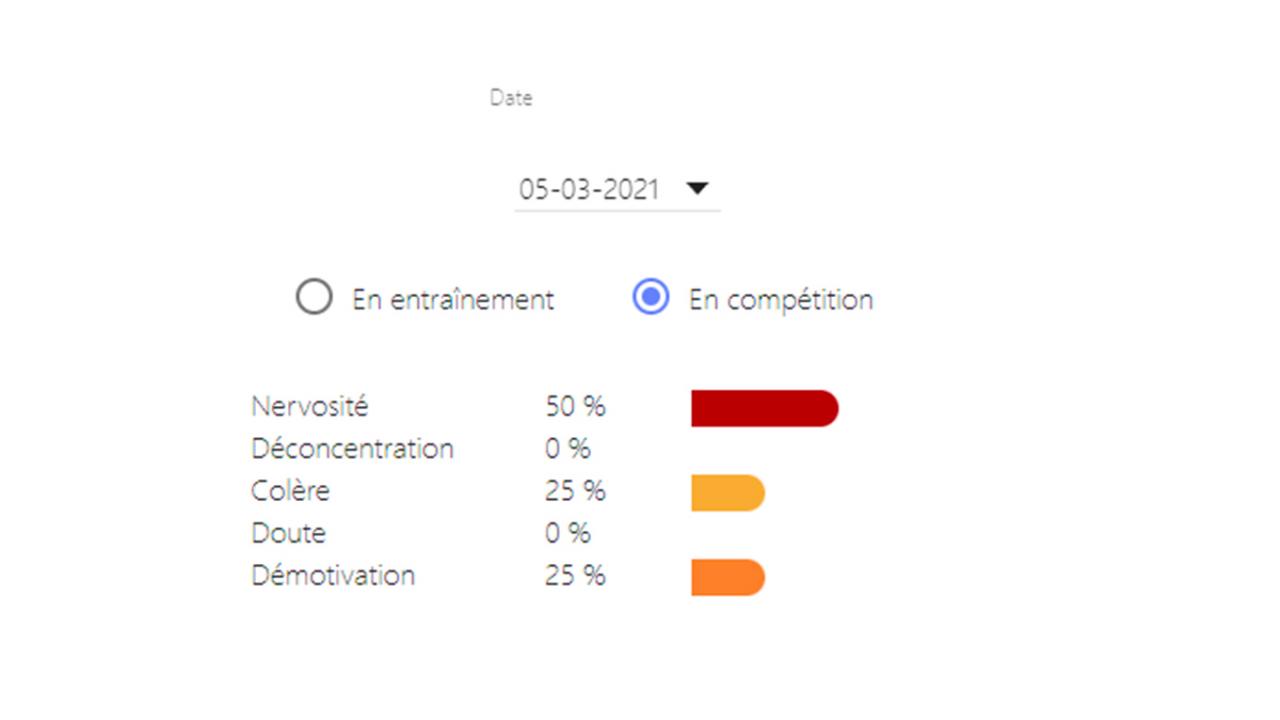The width and height of the screenshot is (1280, 720).
Task: Click the Colère label
Action: pyautogui.click(x=290, y=491)
